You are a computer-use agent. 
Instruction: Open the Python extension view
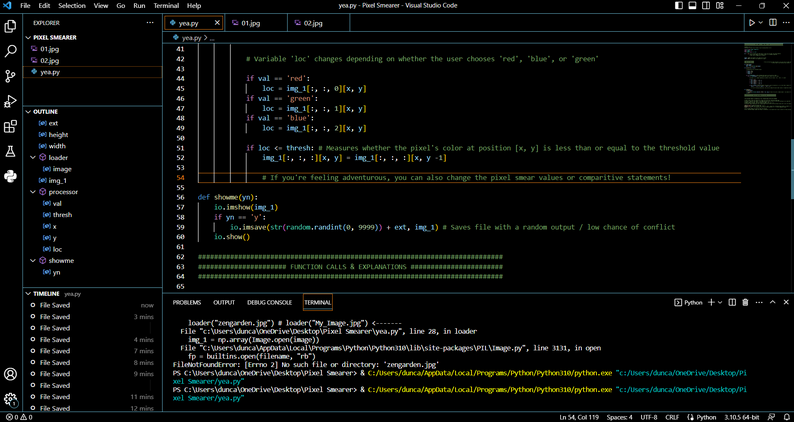(x=10, y=176)
